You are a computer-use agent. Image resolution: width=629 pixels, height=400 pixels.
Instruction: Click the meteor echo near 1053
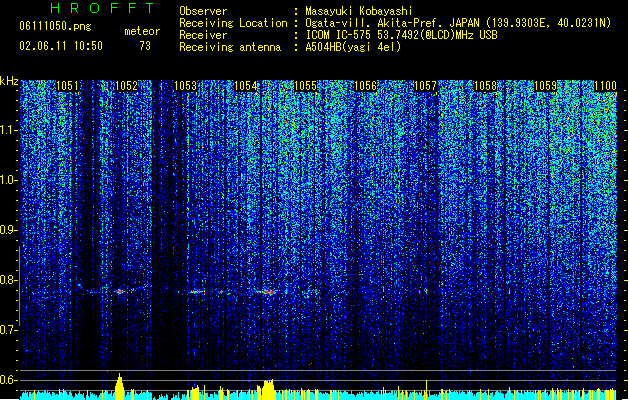coord(197,292)
